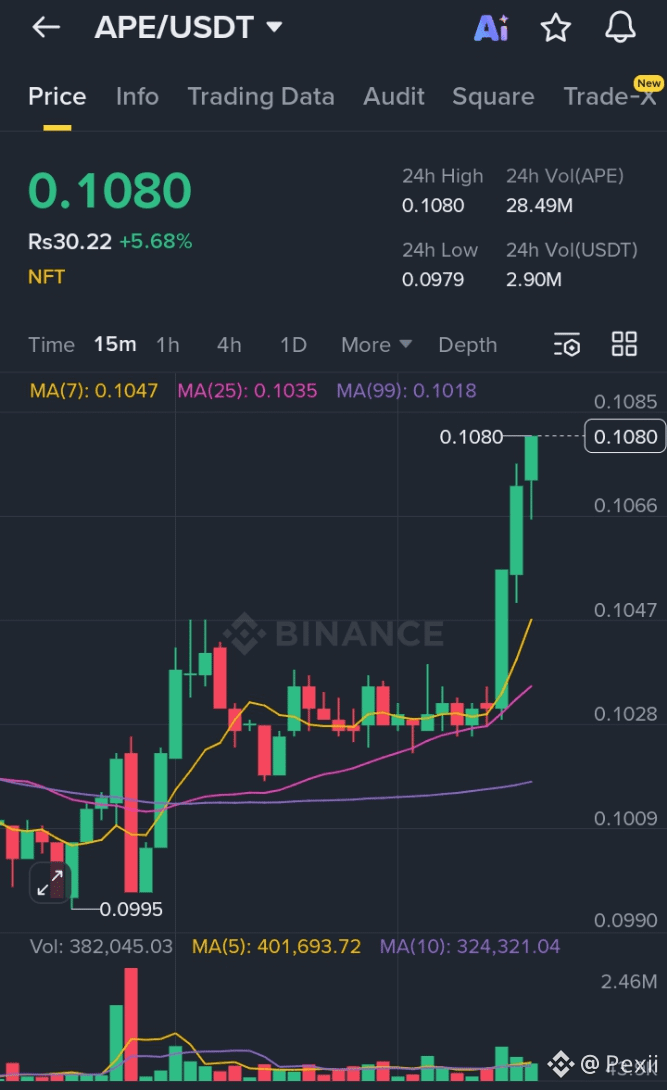This screenshot has height=1090, width=667.
Task: Tap the volume MA(5): 401,693.72 label
Action: pos(277,946)
